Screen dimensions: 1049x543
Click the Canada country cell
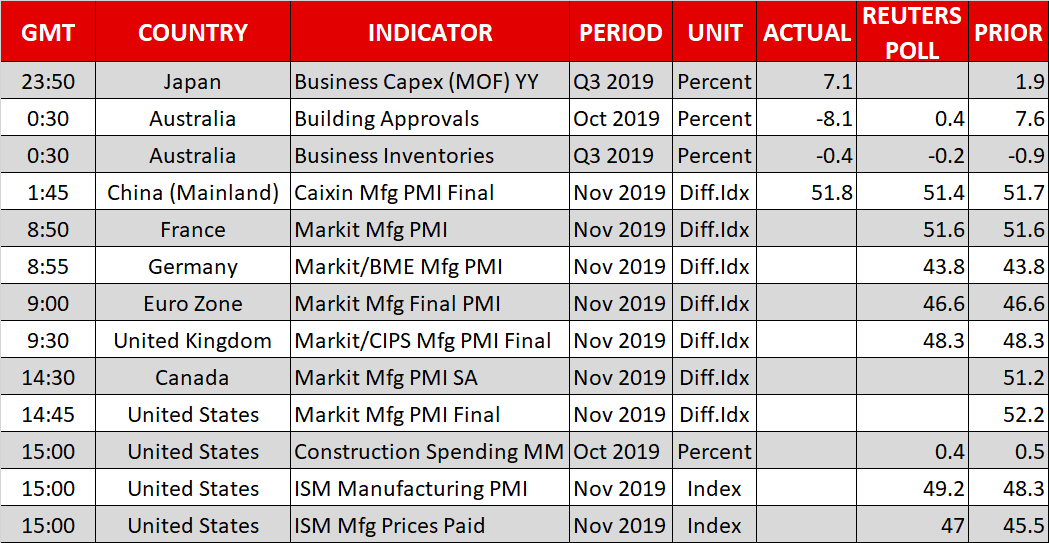(192, 378)
